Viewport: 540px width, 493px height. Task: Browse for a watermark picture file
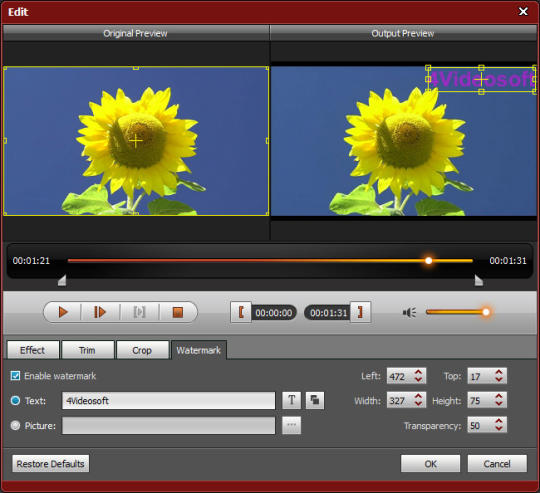tap(291, 425)
